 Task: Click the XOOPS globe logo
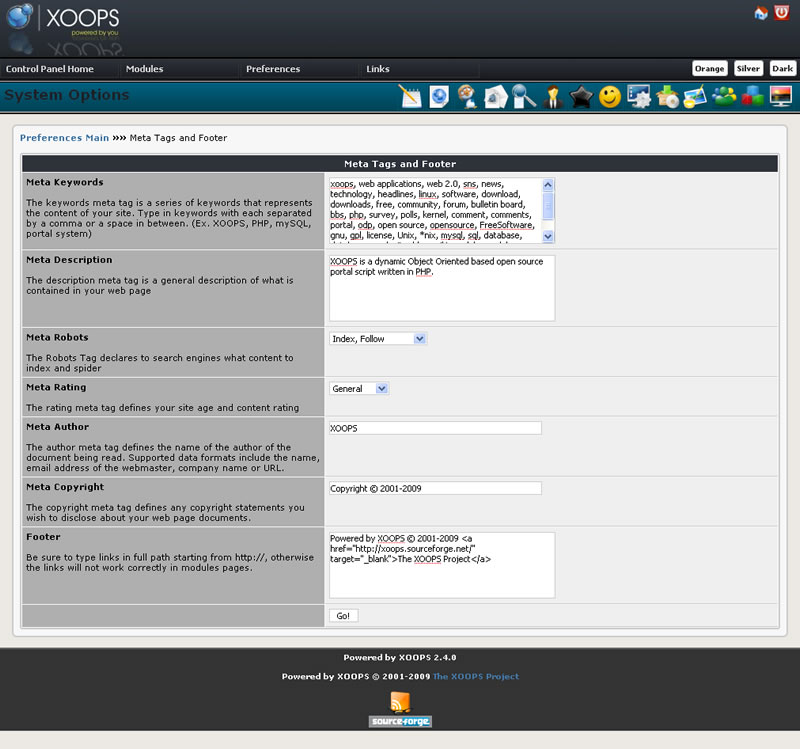[x=19, y=16]
